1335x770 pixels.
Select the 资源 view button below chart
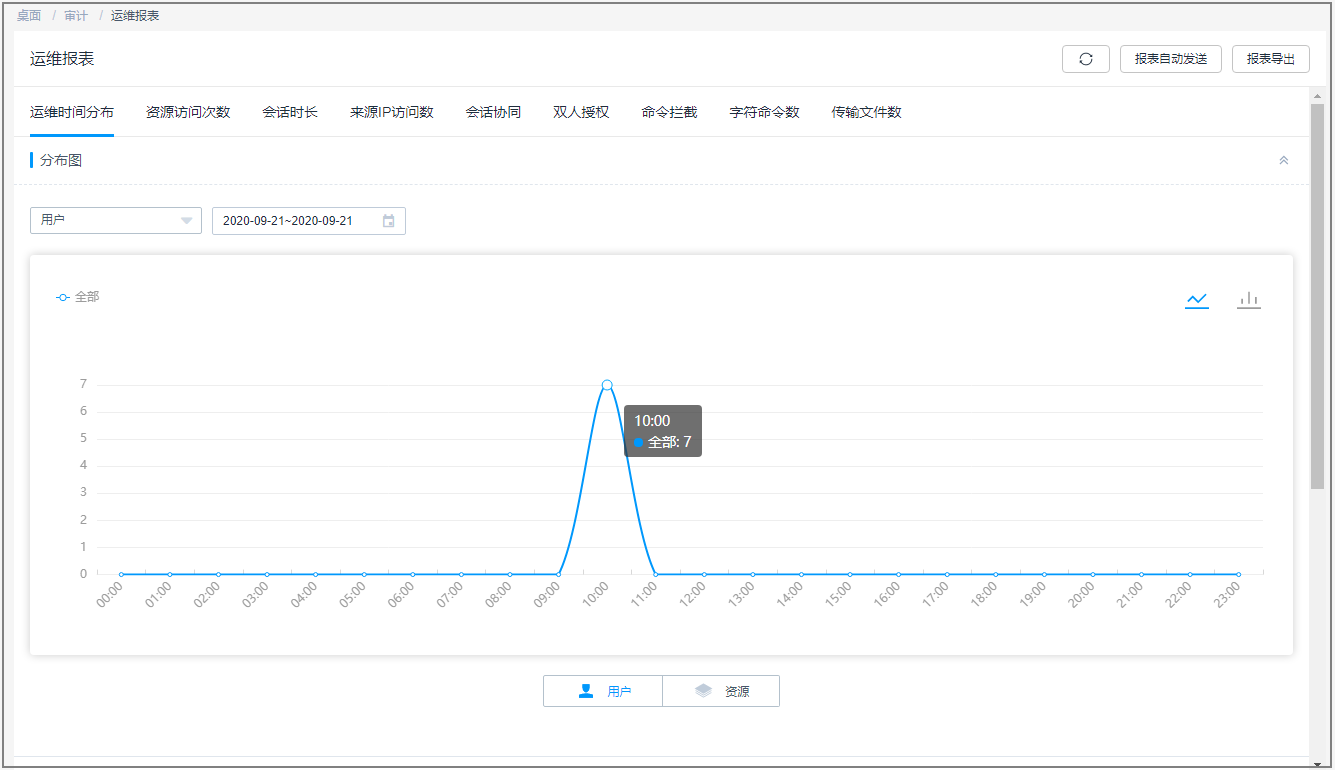point(721,691)
